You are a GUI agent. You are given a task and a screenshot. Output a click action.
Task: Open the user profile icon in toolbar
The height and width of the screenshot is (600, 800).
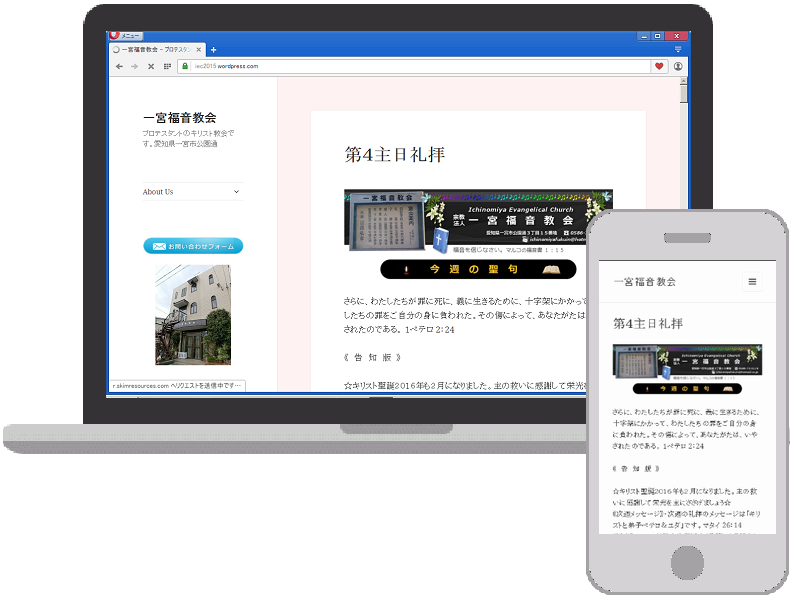coord(678,66)
